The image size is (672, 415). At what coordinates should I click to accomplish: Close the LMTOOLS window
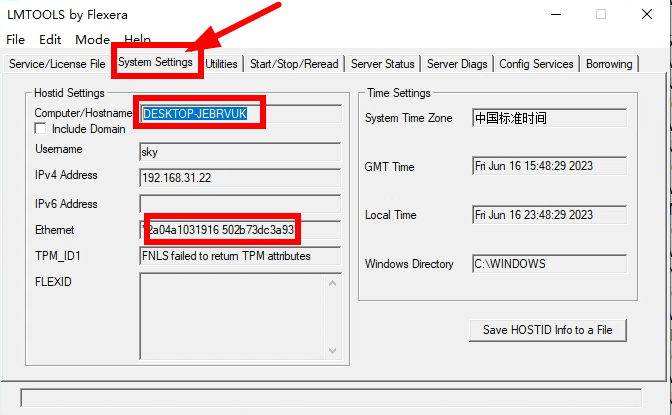(647, 14)
